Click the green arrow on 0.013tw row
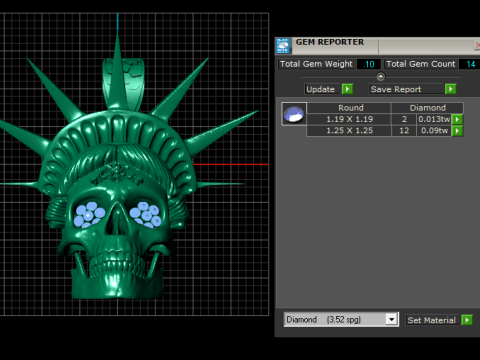Screen dimensions: 480x360 click(x=457, y=119)
